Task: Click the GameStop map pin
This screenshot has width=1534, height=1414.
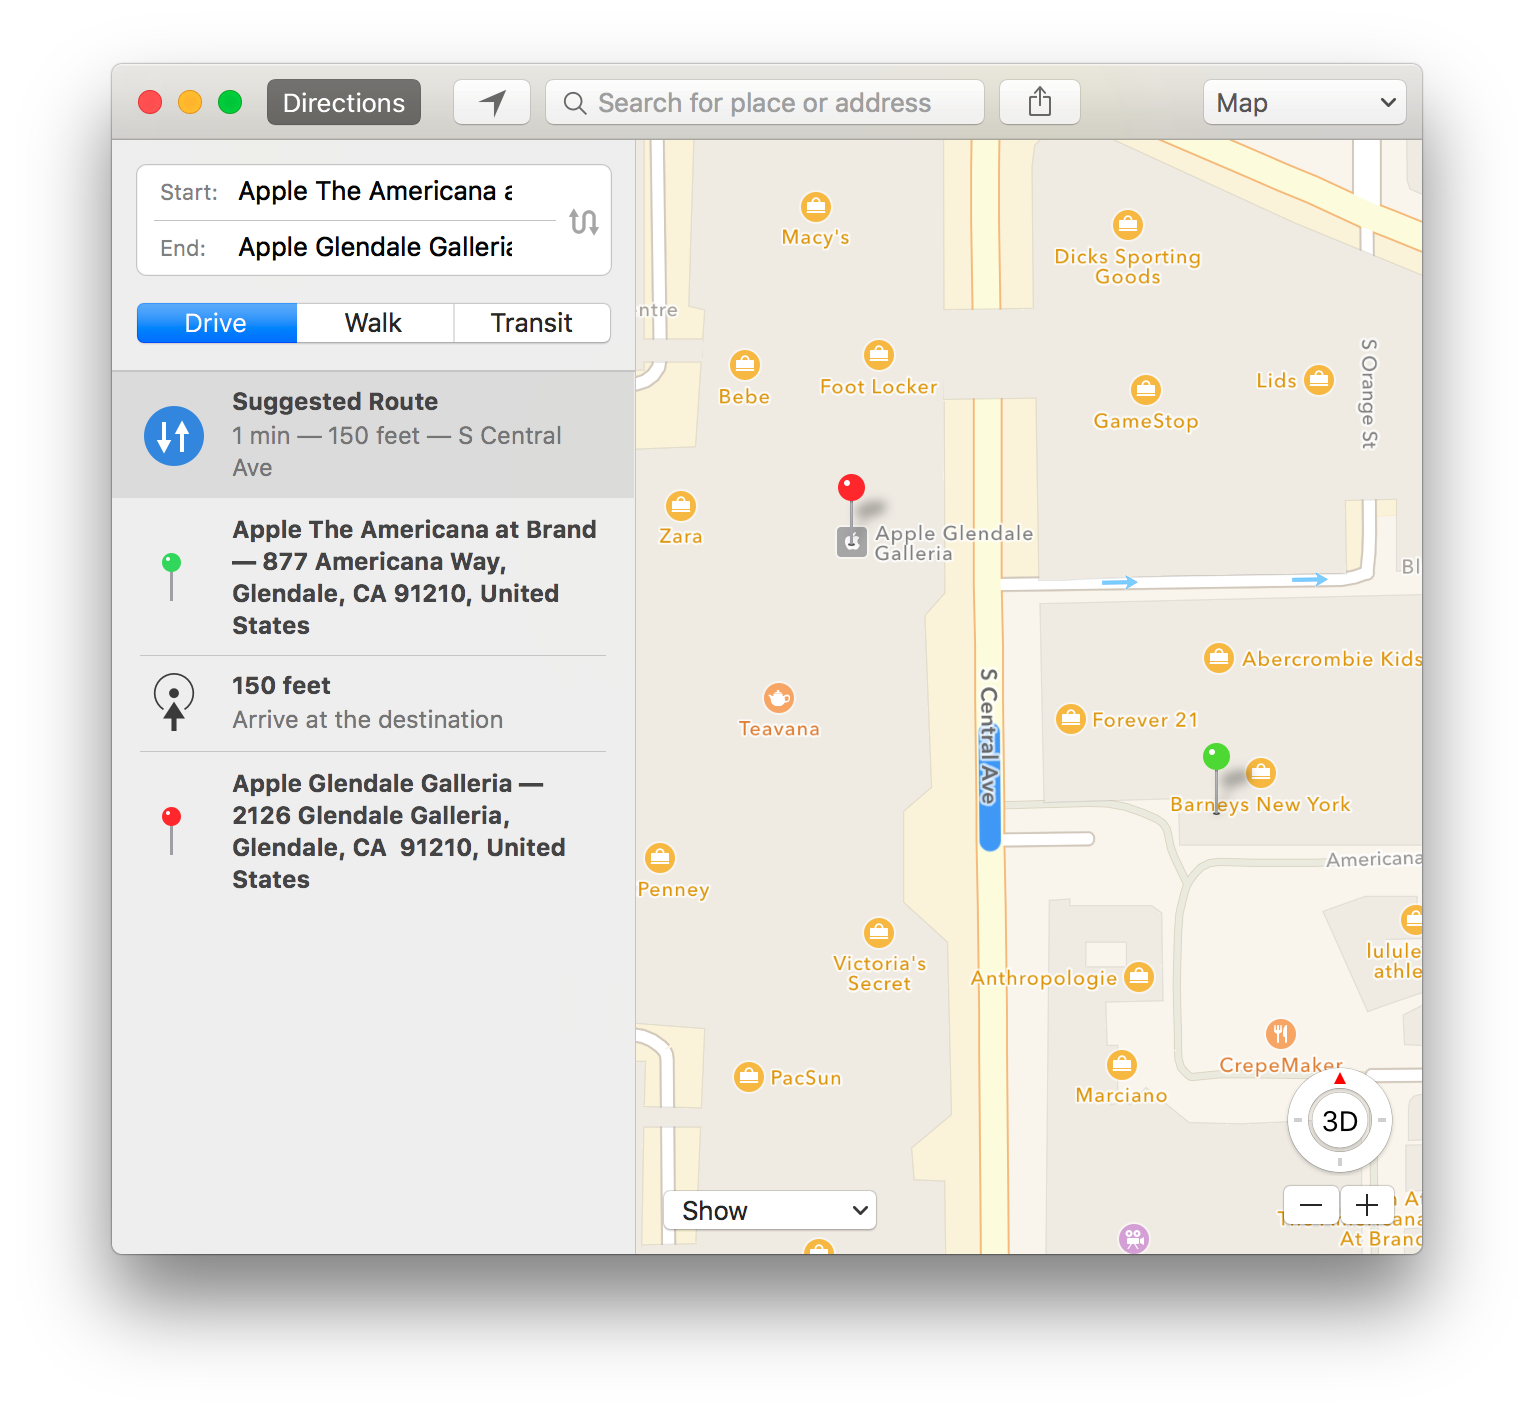Action: point(1146,389)
